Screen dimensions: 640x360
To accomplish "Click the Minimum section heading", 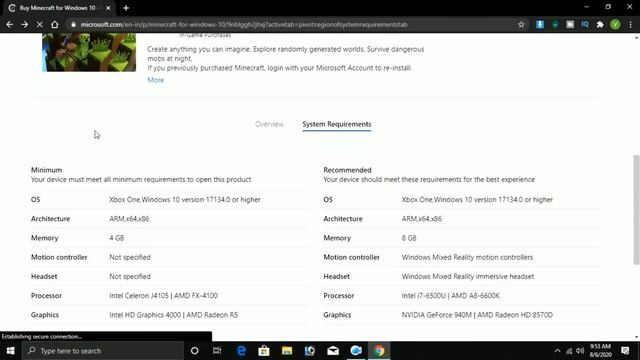I will [47, 170].
